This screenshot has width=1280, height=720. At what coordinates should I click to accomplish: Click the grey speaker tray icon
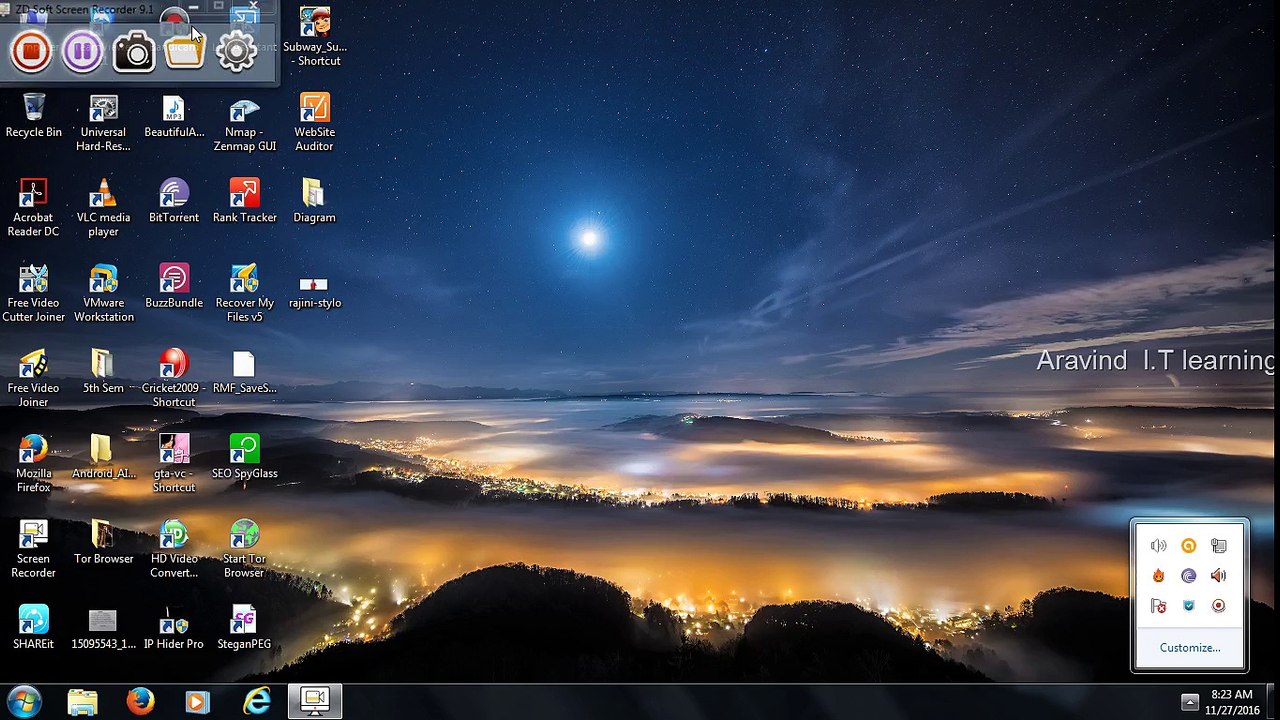1158,546
